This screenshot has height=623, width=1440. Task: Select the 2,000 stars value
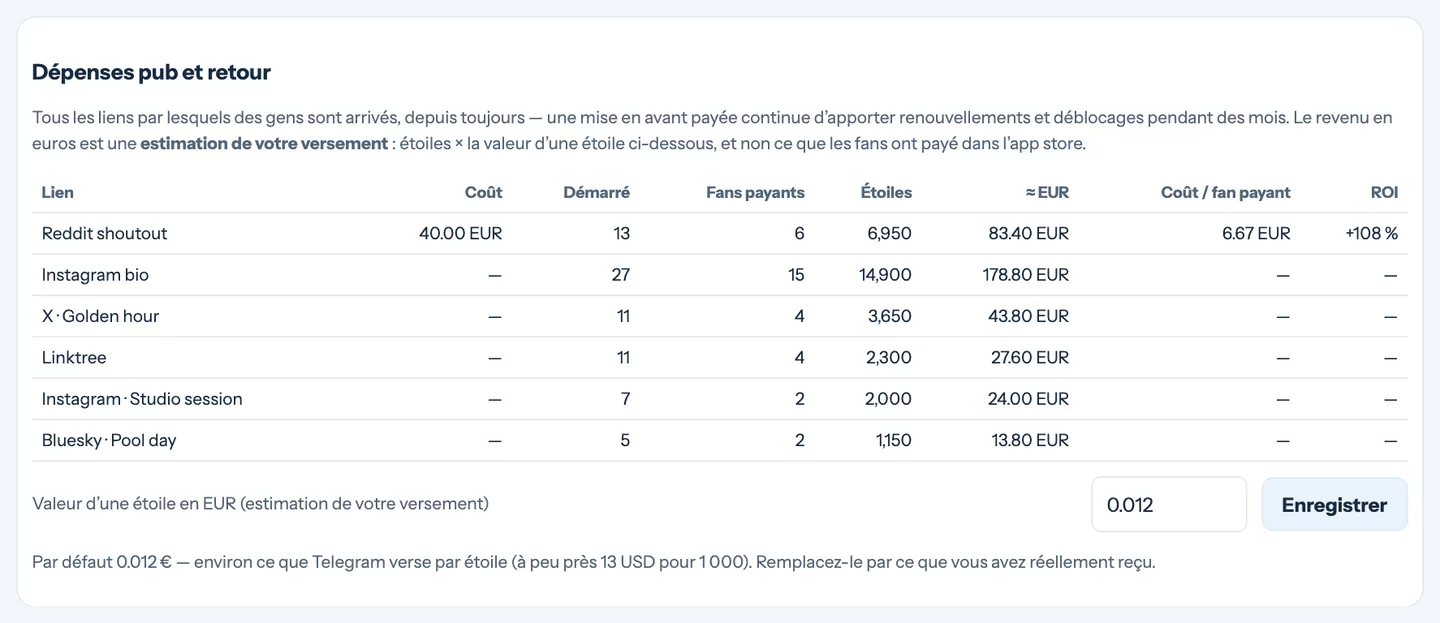(889, 399)
